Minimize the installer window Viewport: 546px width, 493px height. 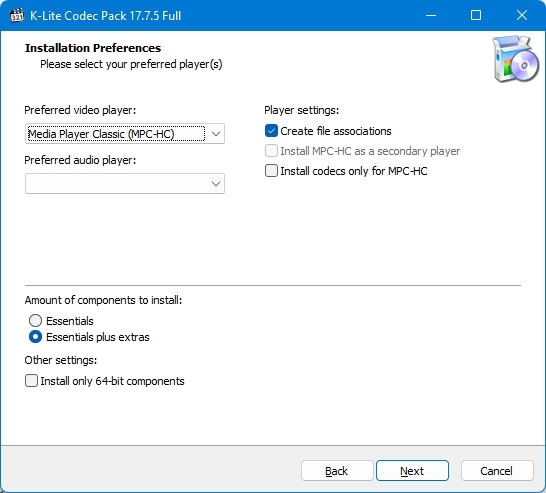431,15
